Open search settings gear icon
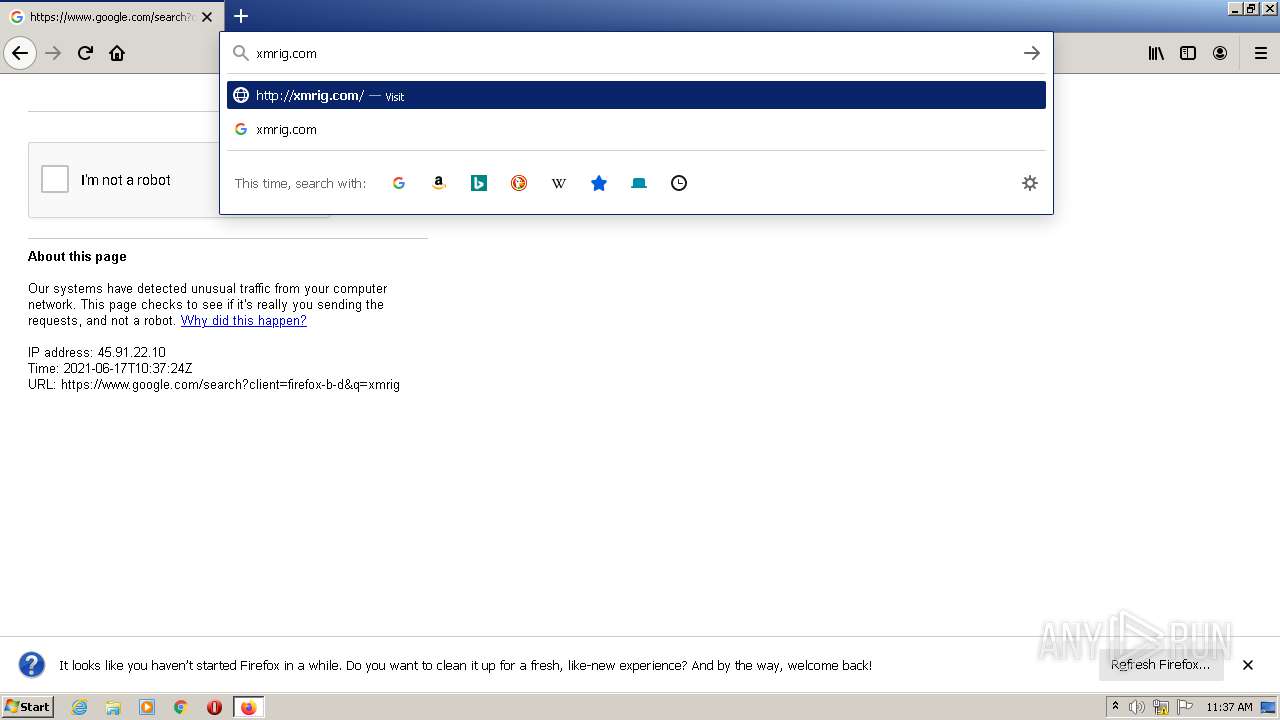 [x=1030, y=183]
